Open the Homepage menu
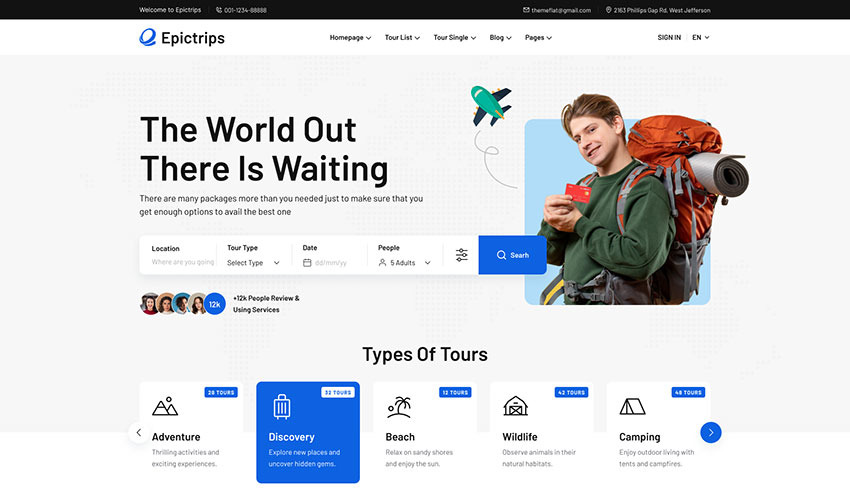Image resolution: width=850 pixels, height=500 pixels. tap(350, 38)
